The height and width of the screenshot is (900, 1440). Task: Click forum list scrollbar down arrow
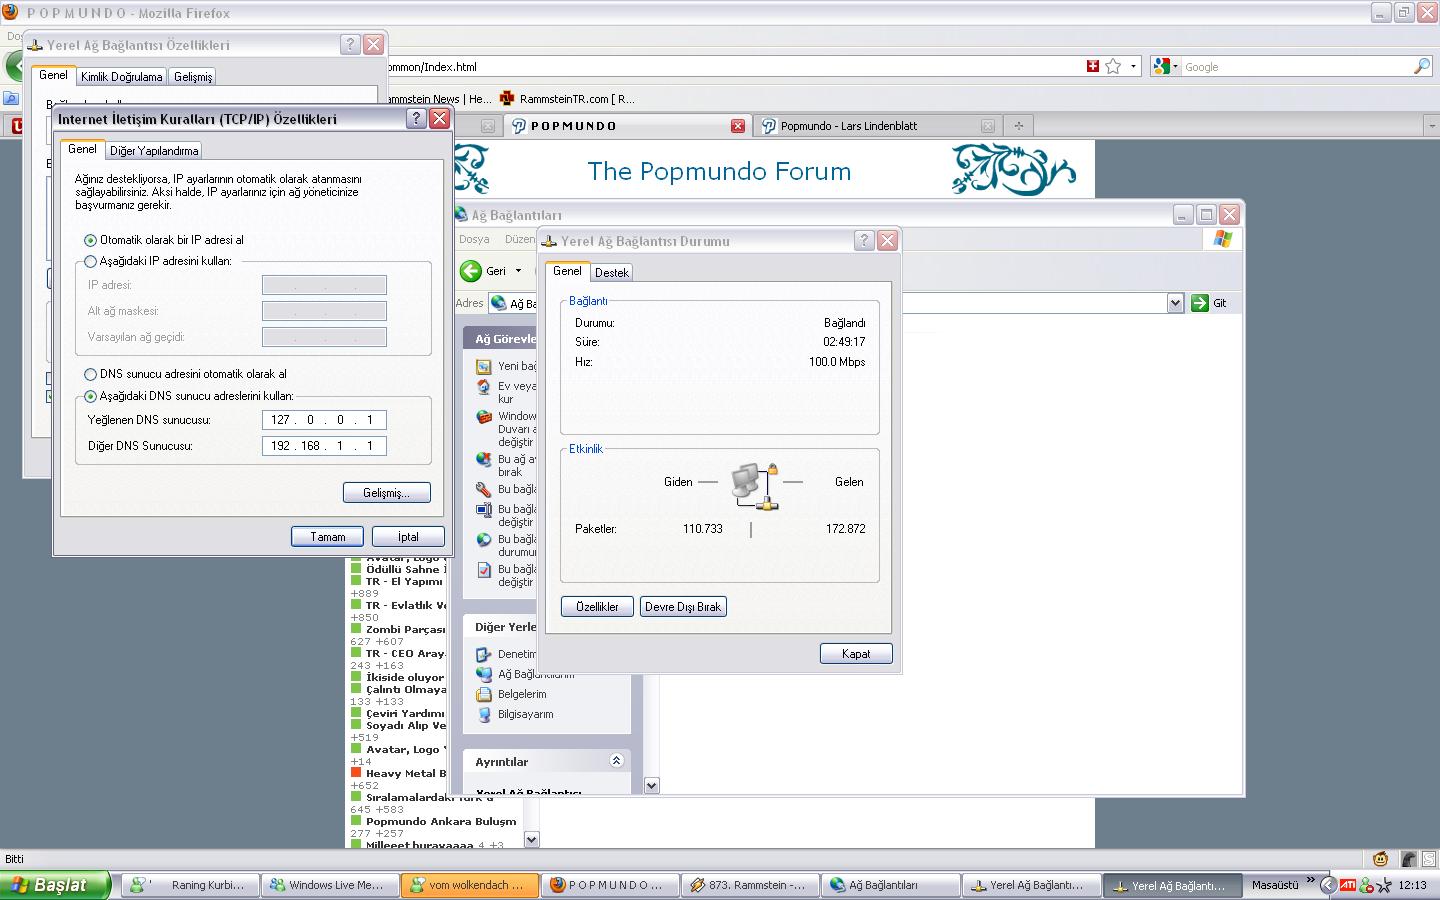click(531, 840)
